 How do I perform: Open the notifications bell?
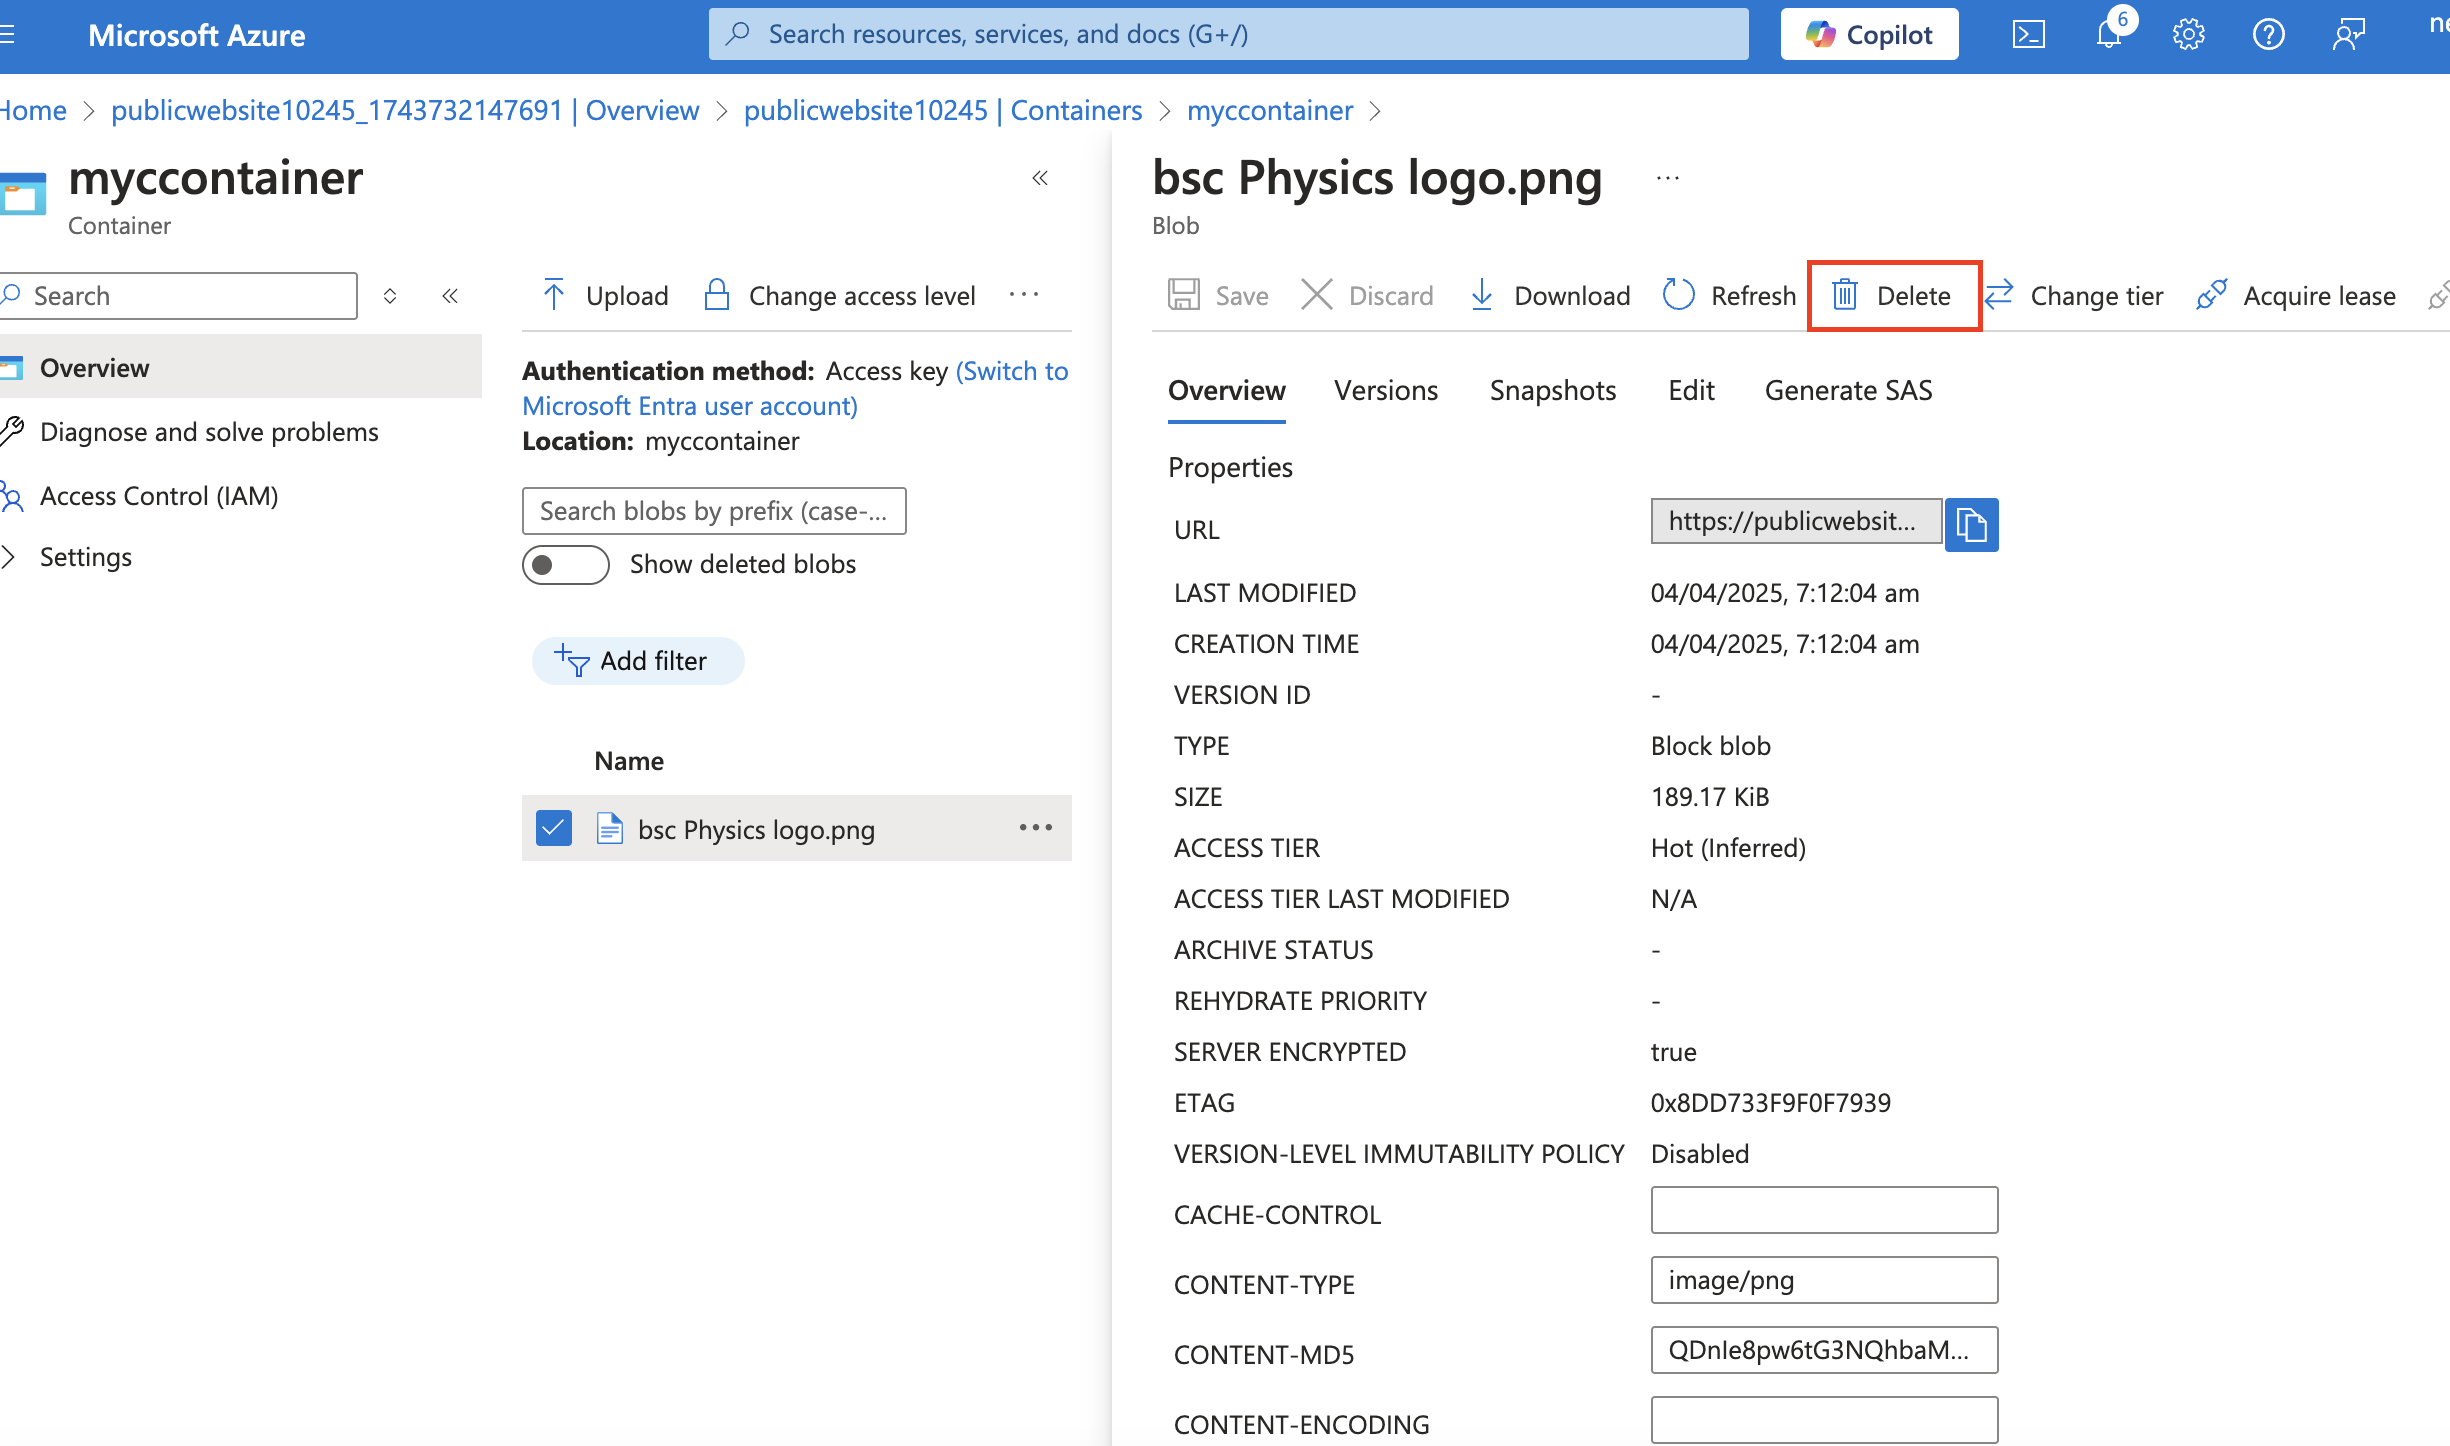2109,35
